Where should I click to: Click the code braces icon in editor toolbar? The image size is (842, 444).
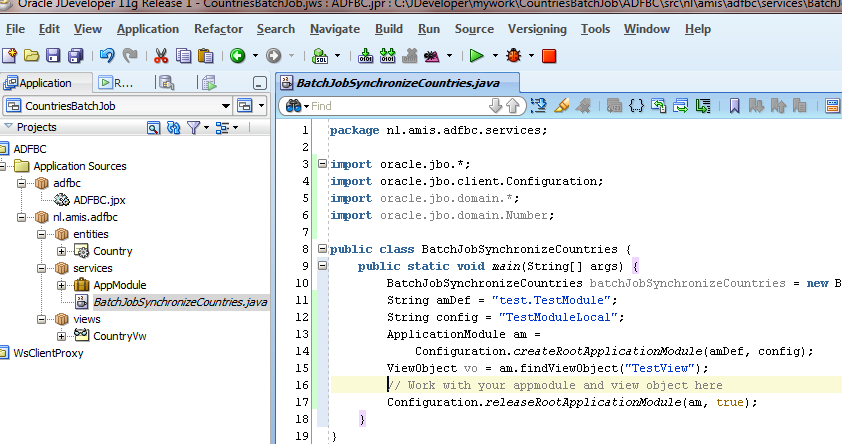(x=637, y=105)
